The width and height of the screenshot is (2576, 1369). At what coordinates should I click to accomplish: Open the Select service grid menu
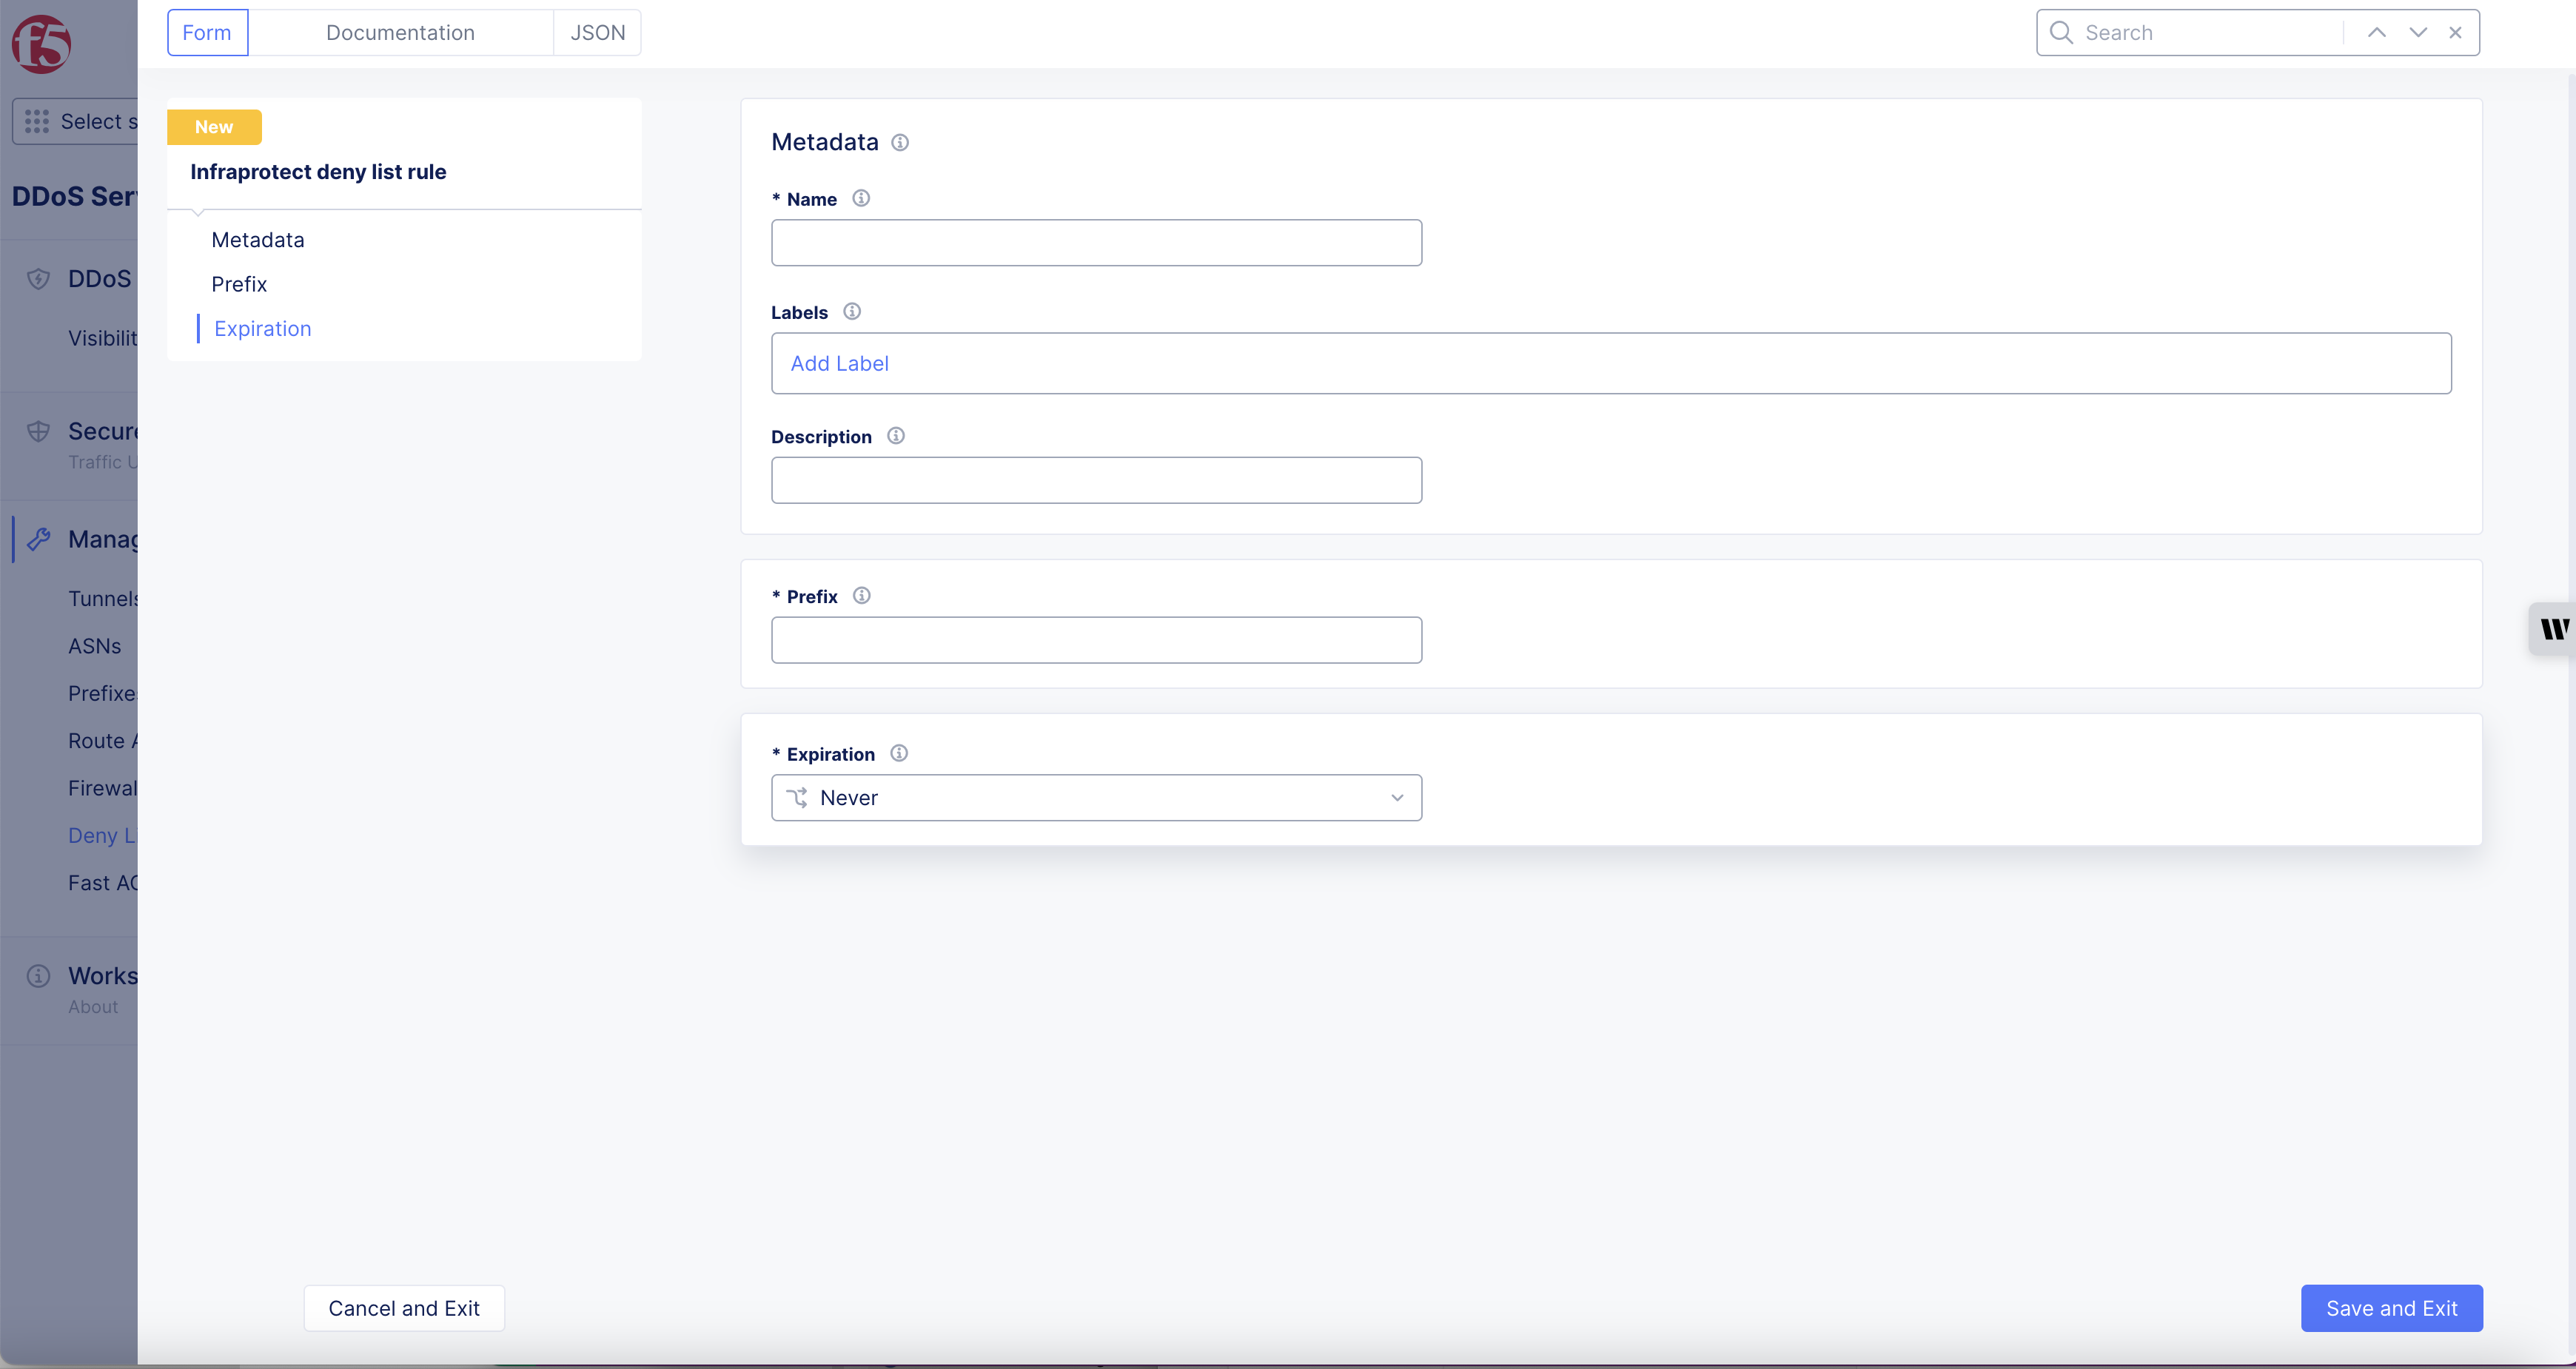[x=76, y=121]
